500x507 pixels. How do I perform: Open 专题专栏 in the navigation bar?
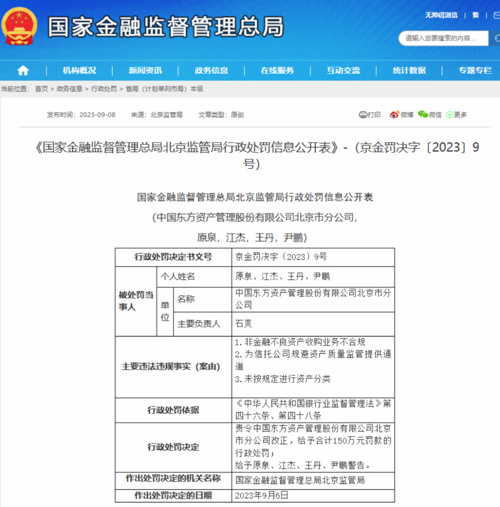(475, 70)
